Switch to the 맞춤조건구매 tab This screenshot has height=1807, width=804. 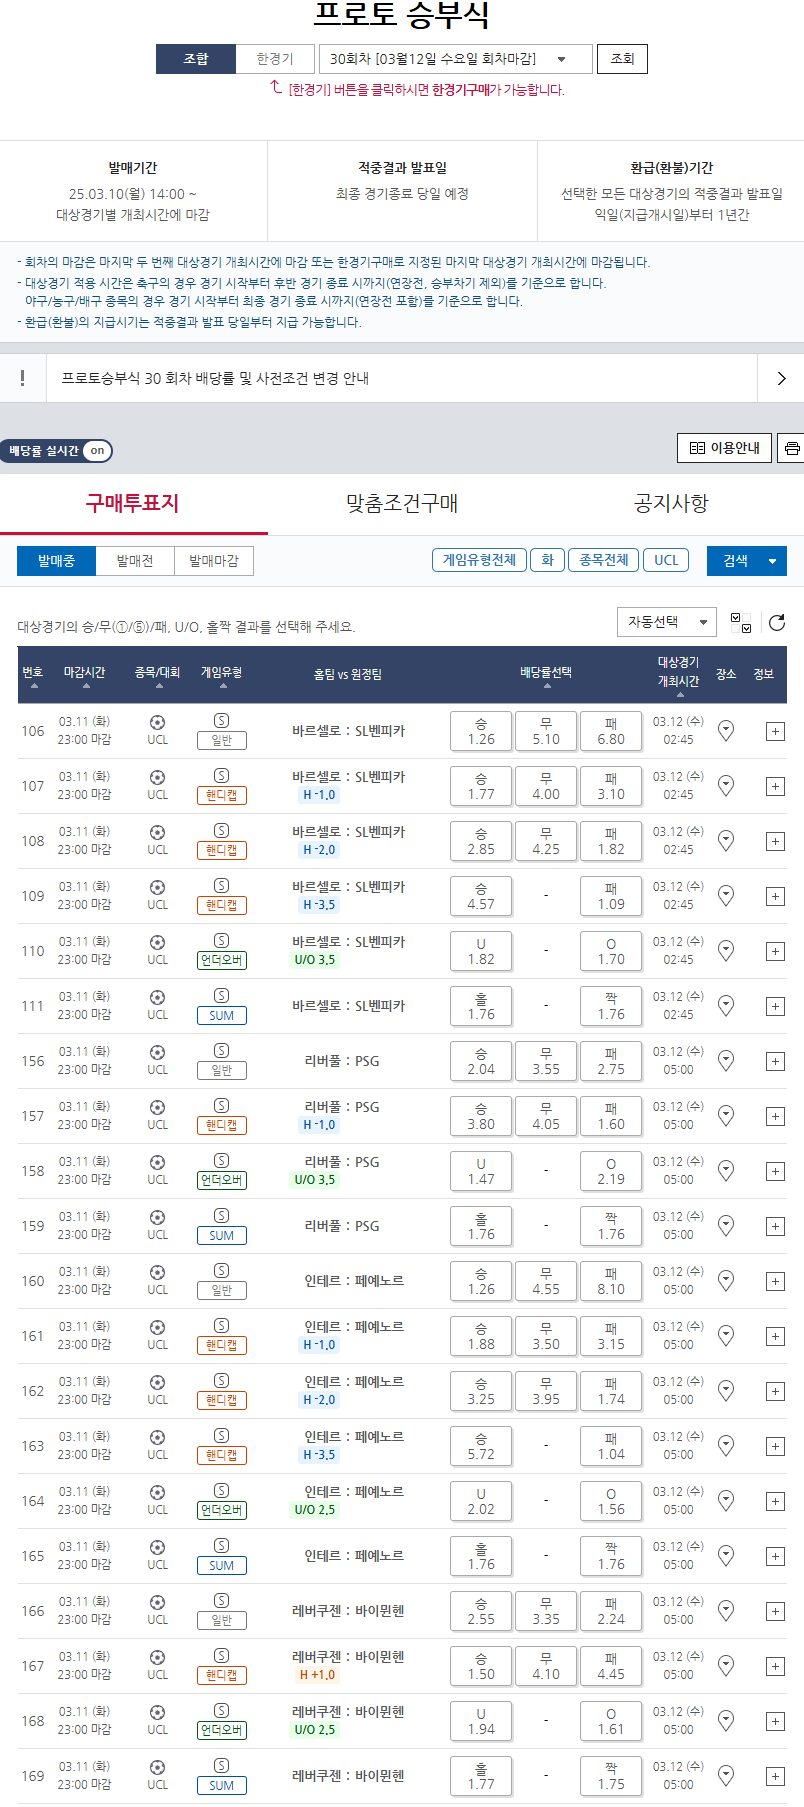[402, 503]
